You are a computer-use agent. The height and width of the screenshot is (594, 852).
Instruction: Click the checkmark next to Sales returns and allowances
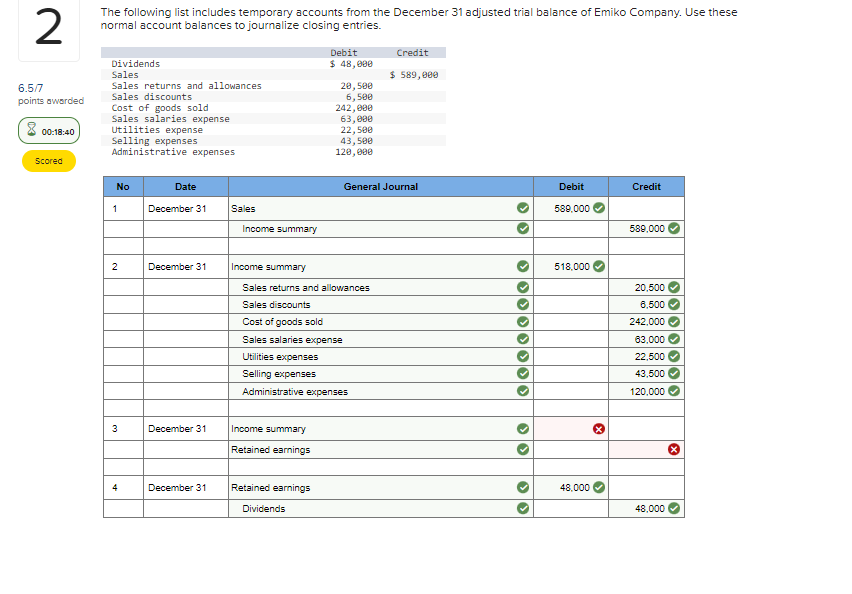pos(521,287)
